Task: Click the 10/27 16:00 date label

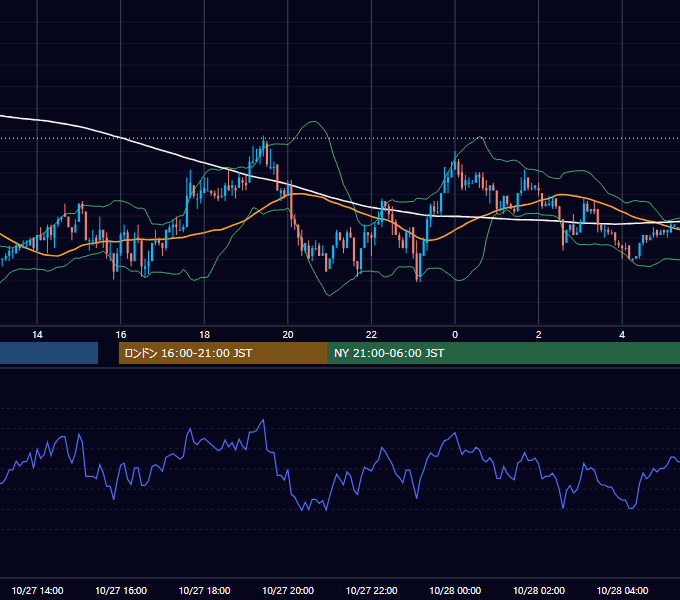Action: click(121, 590)
